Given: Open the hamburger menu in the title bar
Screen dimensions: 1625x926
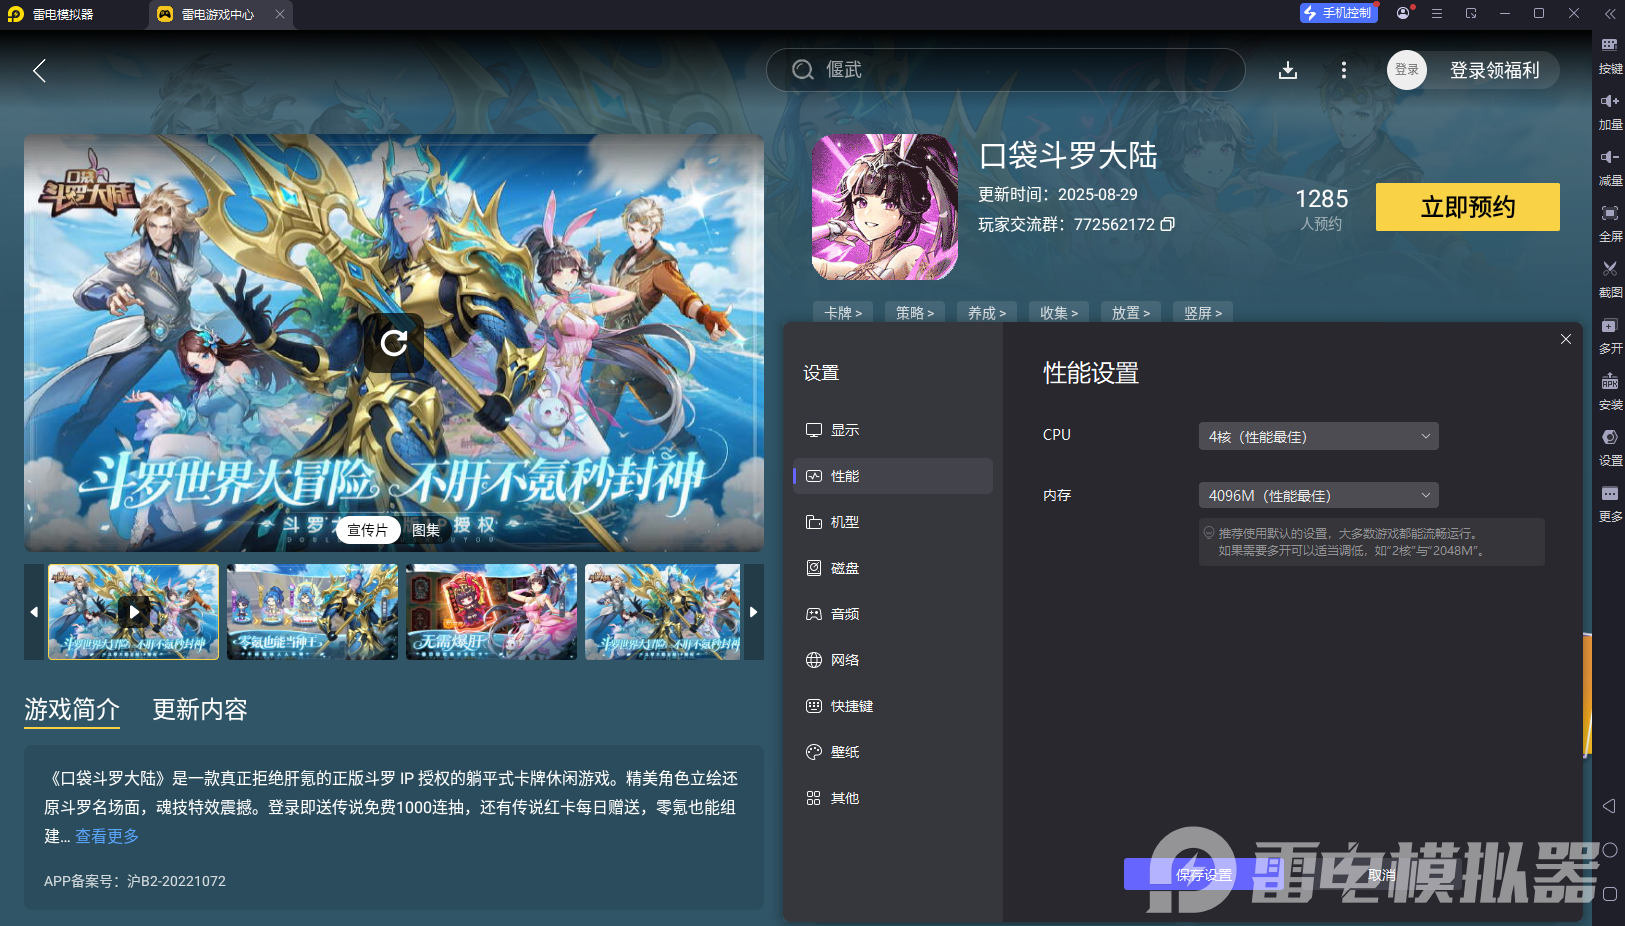Looking at the screenshot, I should click(x=1437, y=13).
